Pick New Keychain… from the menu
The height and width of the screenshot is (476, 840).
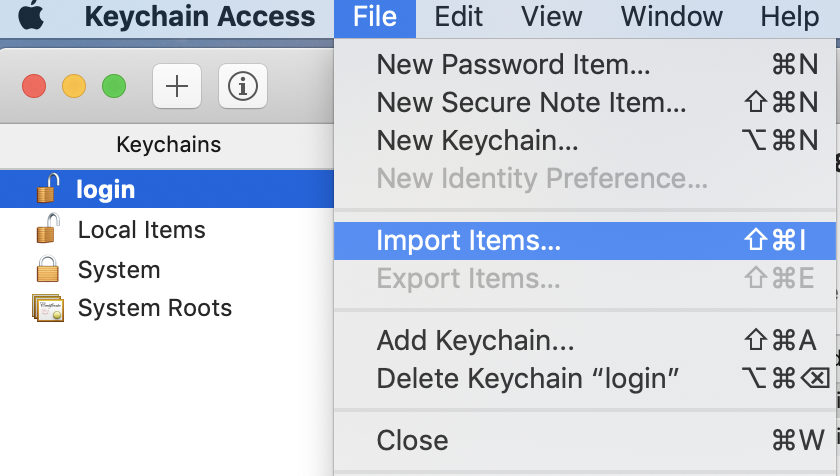tap(584, 141)
